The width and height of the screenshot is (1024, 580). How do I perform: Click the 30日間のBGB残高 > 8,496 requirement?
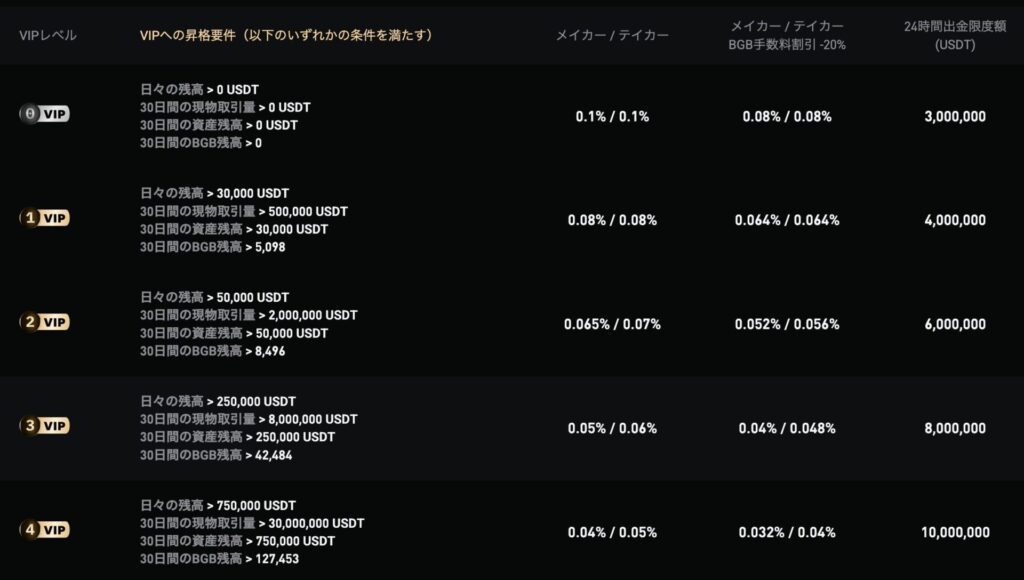coord(211,351)
